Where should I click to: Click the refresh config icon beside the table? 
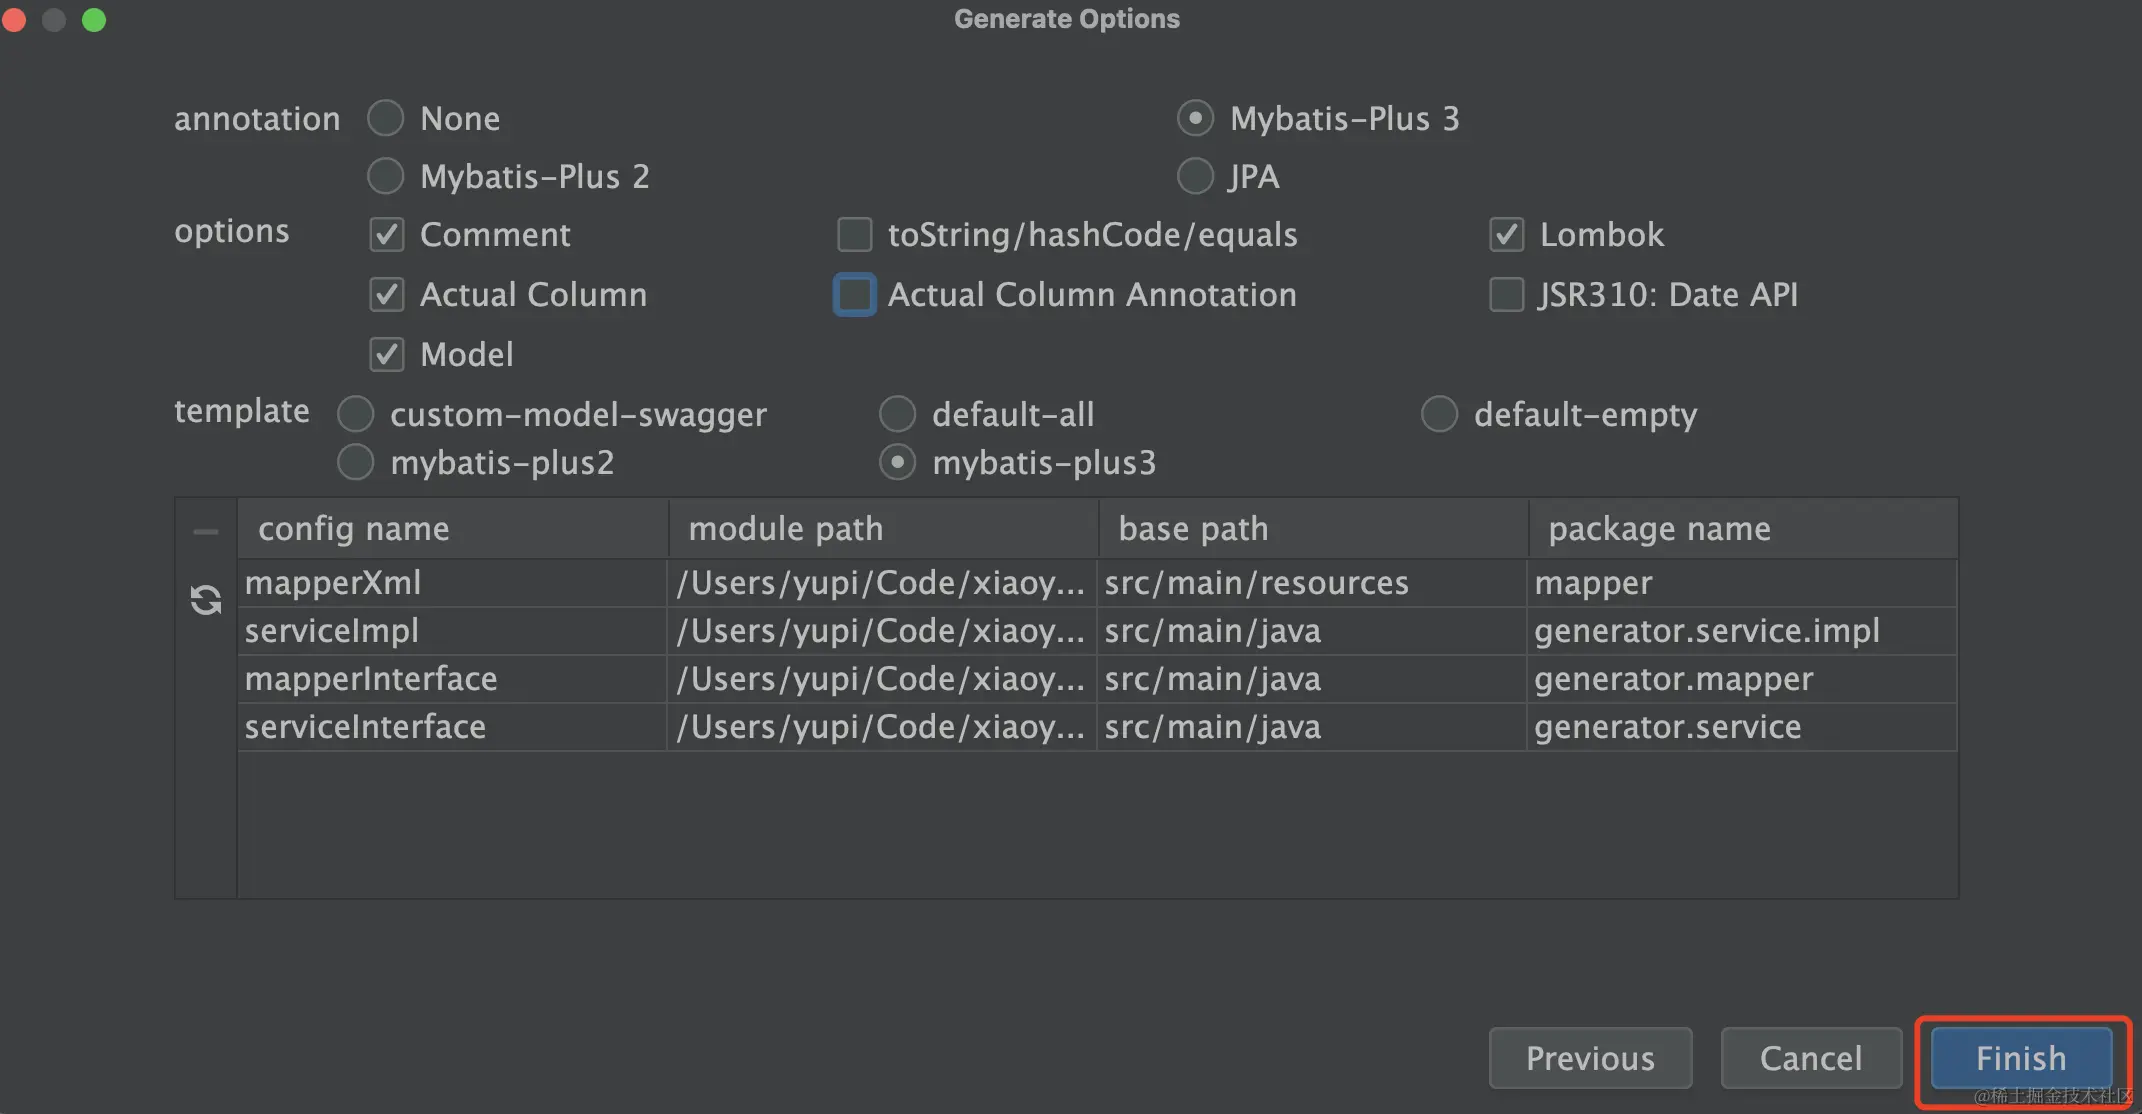[206, 600]
